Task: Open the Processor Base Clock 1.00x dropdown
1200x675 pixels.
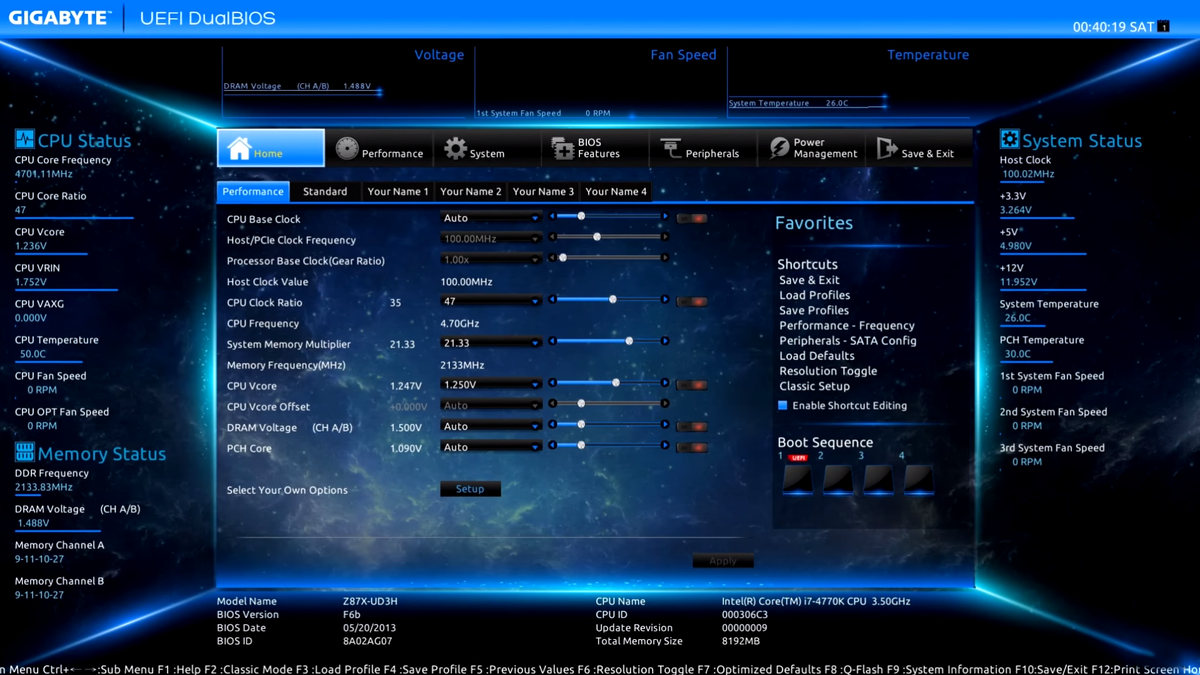Action: tap(491, 260)
